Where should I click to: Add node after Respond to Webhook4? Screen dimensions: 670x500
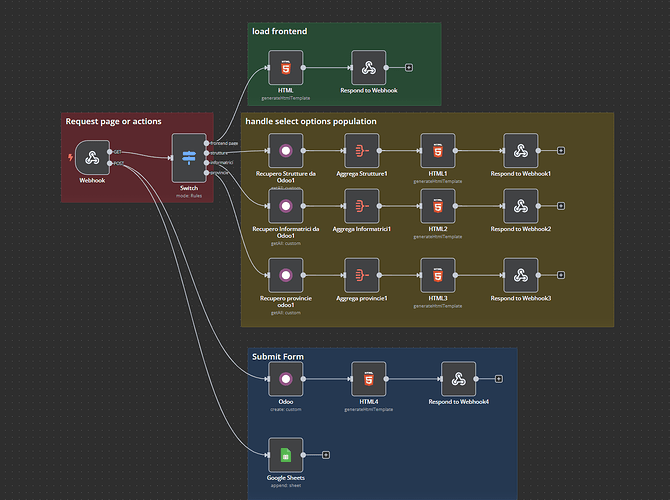coord(499,379)
